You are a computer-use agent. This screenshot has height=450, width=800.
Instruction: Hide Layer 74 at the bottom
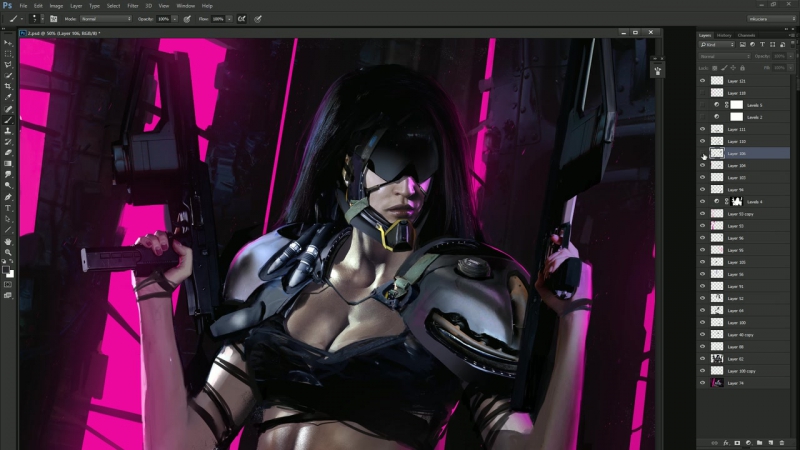tap(703, 383)
